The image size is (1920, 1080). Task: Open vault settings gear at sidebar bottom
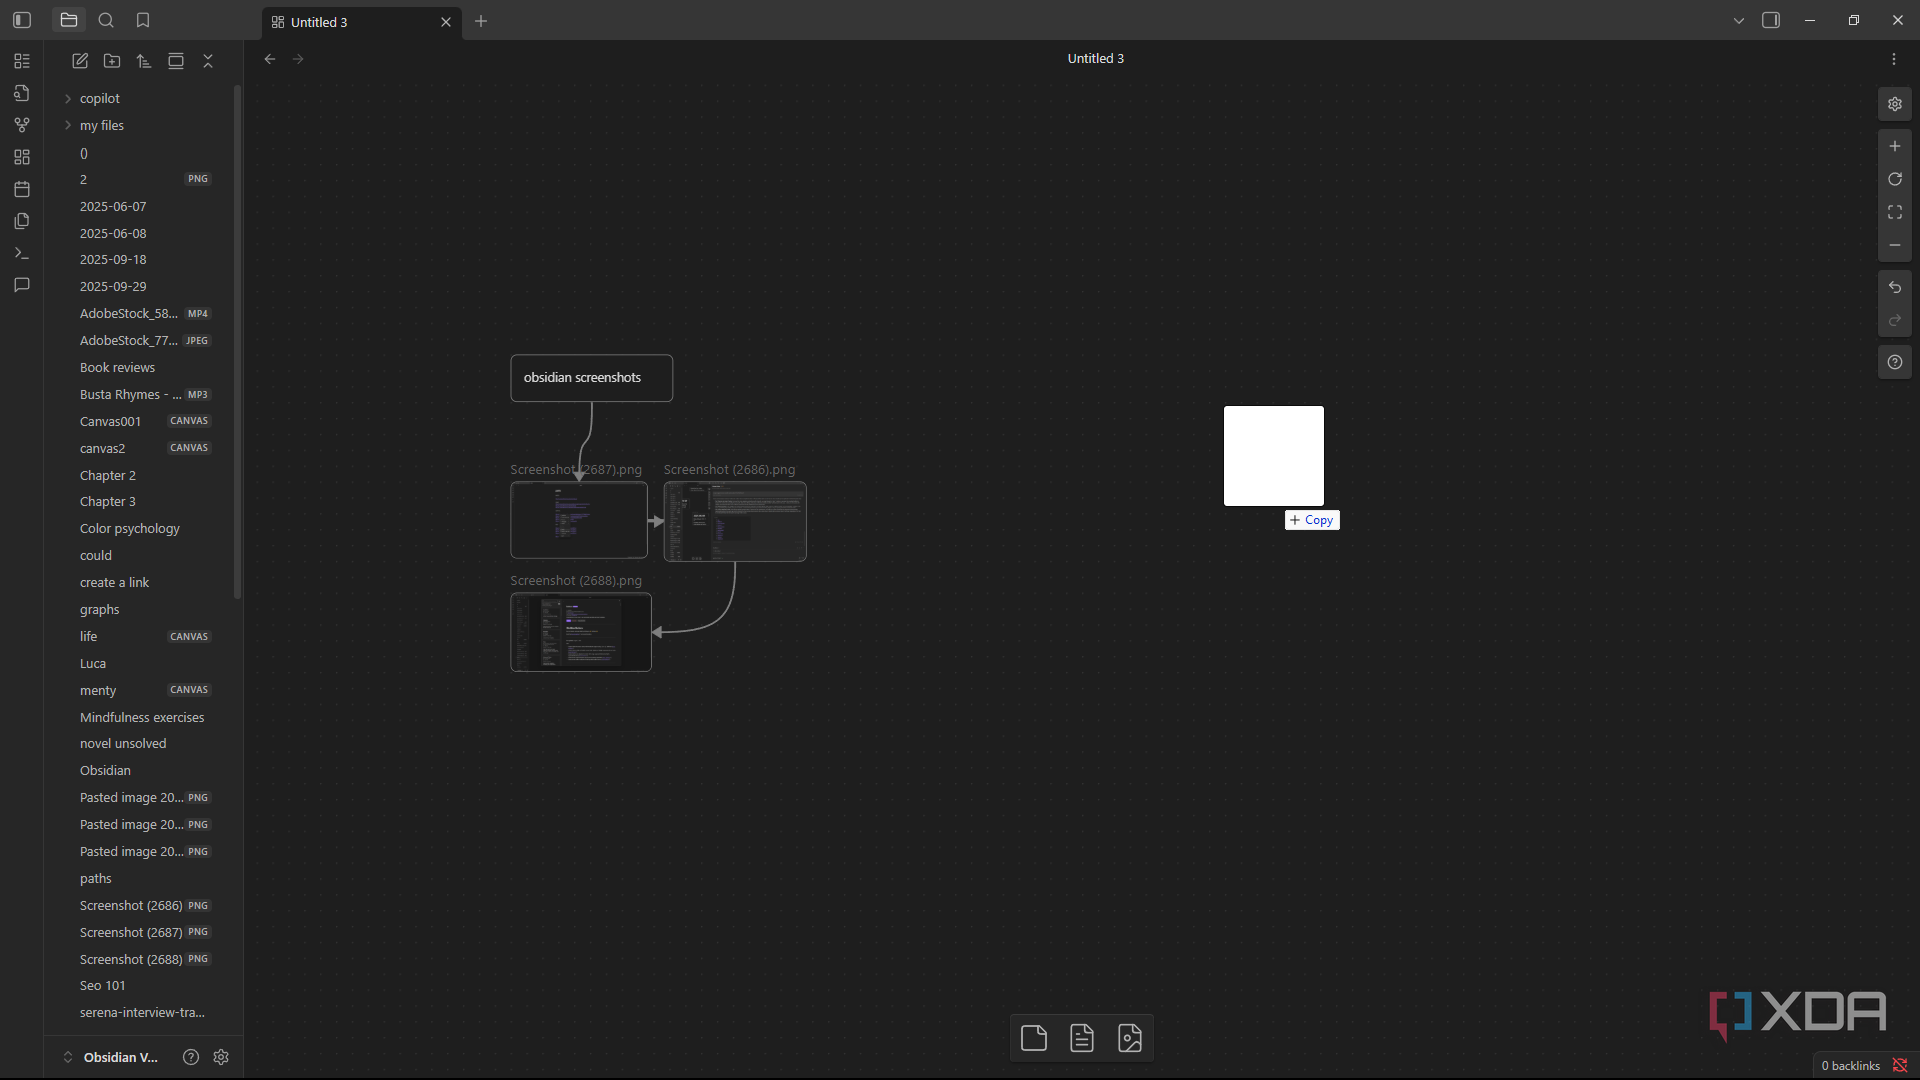pyautogui.click(x=221, y=1057)
